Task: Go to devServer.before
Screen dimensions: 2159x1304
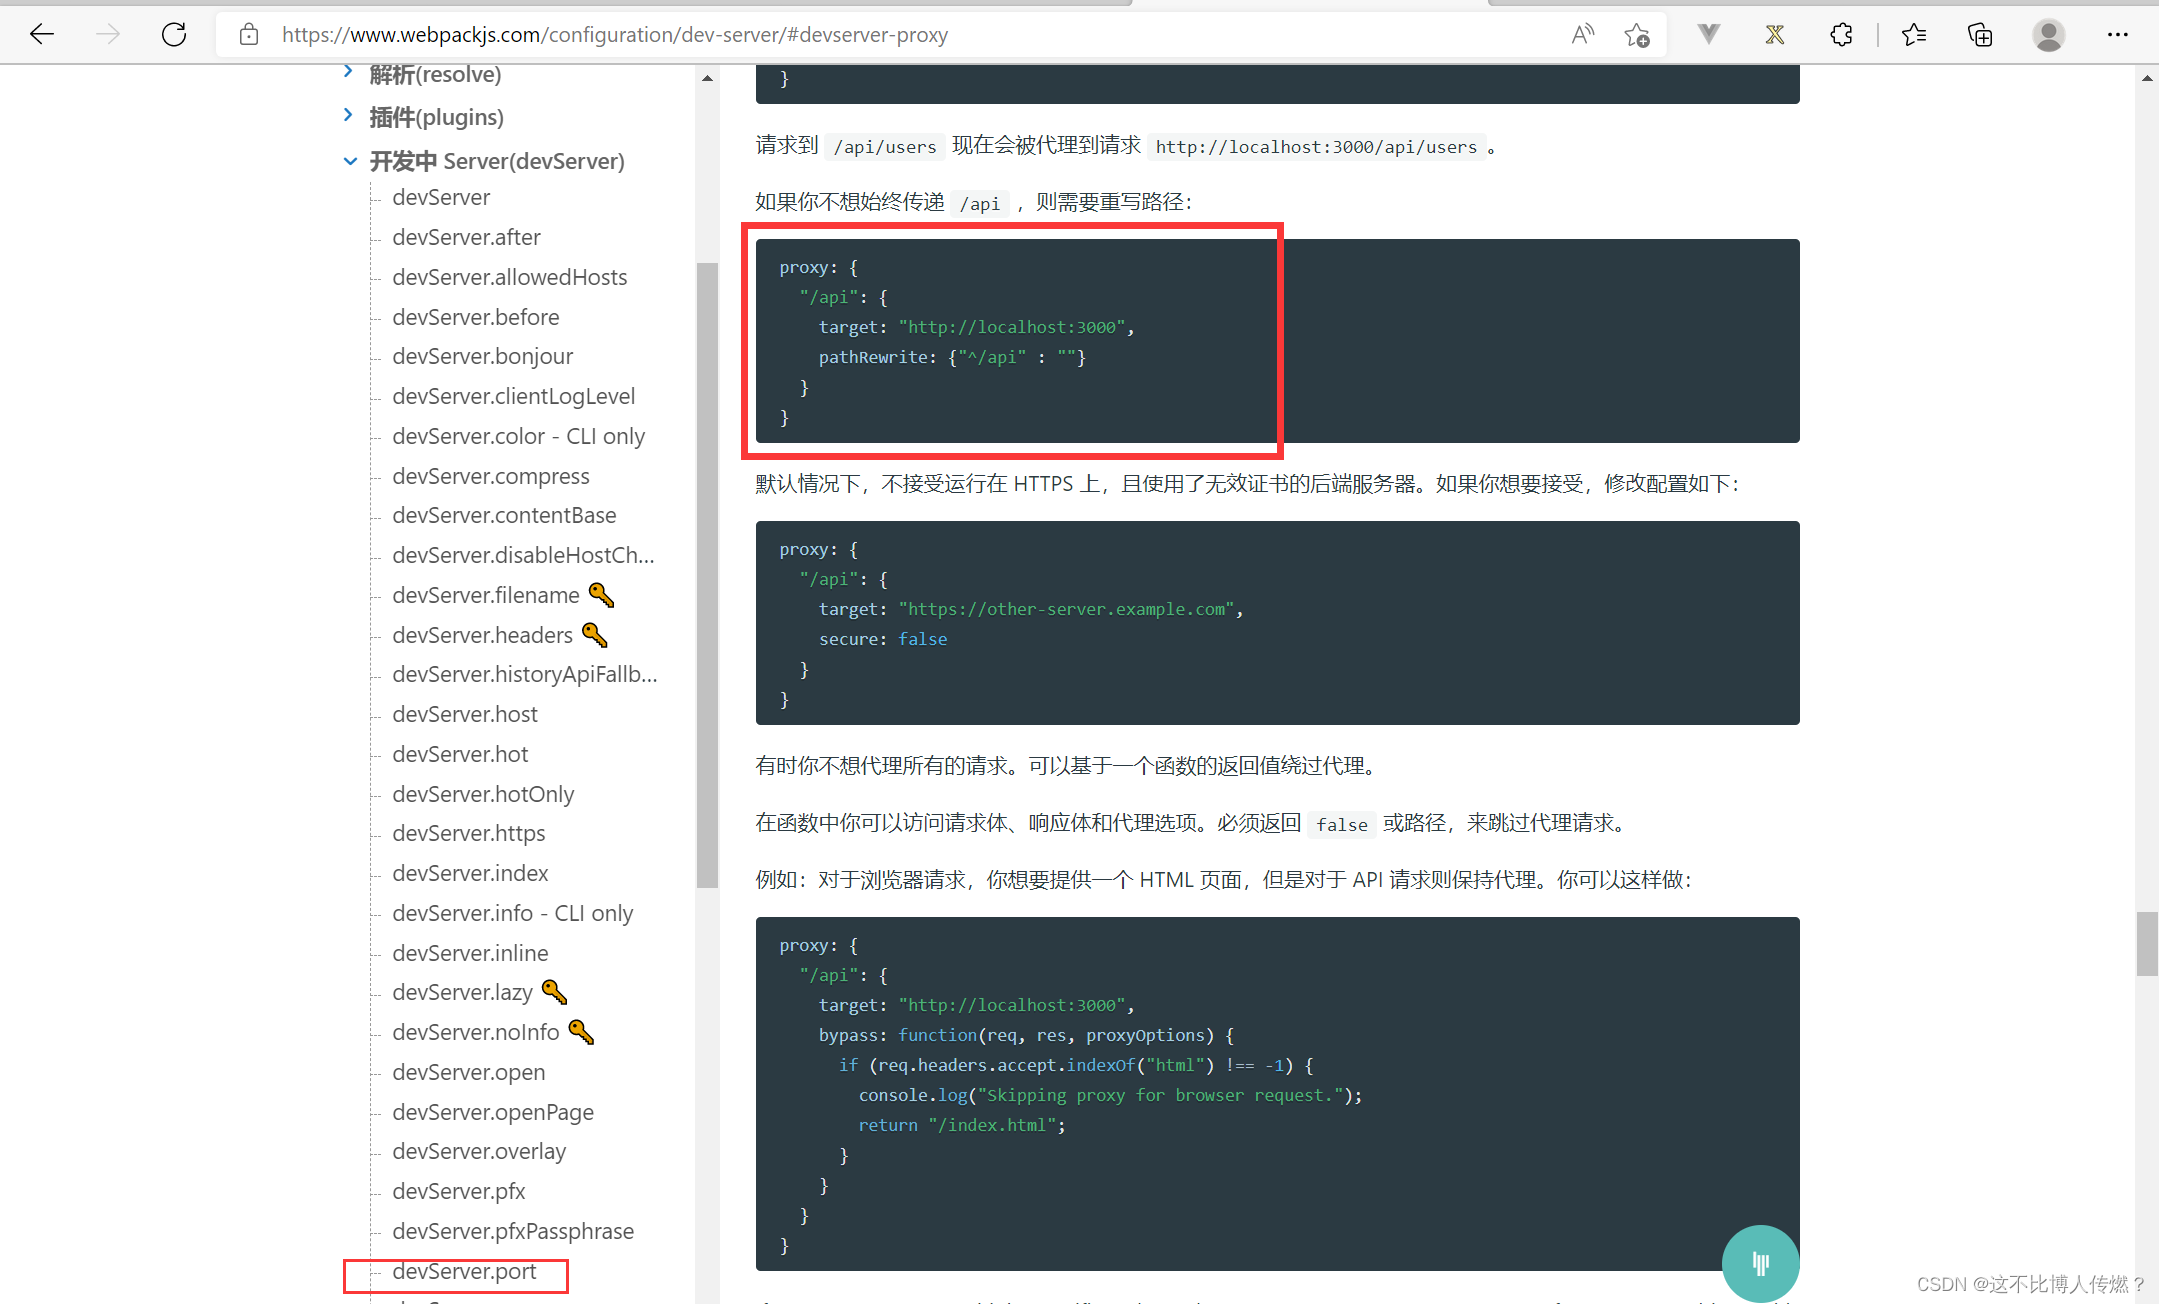Action: coord(475,317)
